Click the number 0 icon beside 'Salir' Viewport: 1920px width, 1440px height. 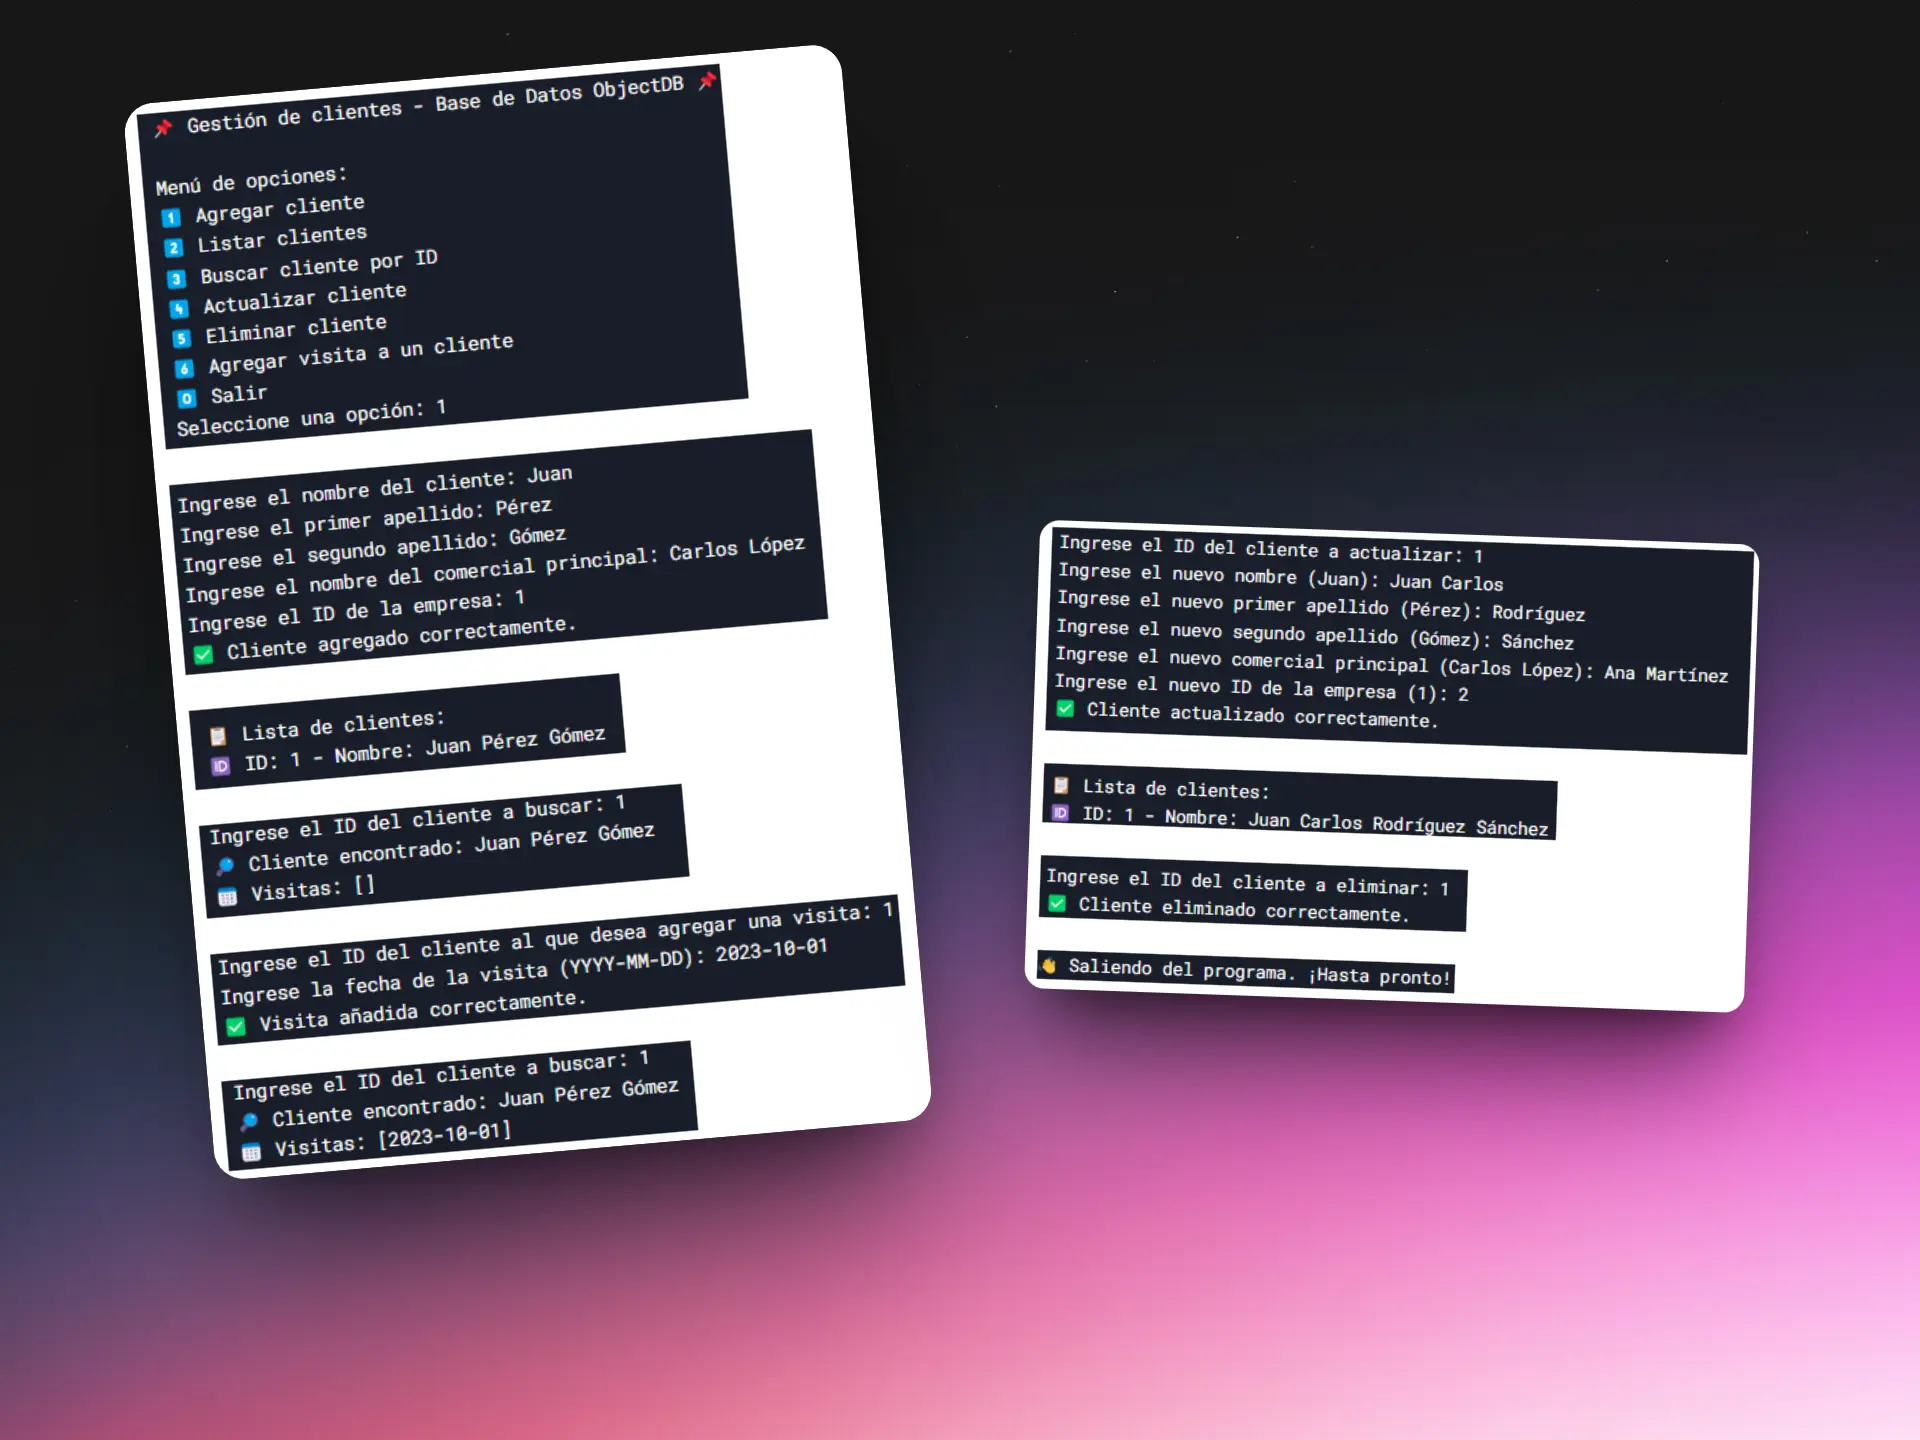tap(187, 398)
